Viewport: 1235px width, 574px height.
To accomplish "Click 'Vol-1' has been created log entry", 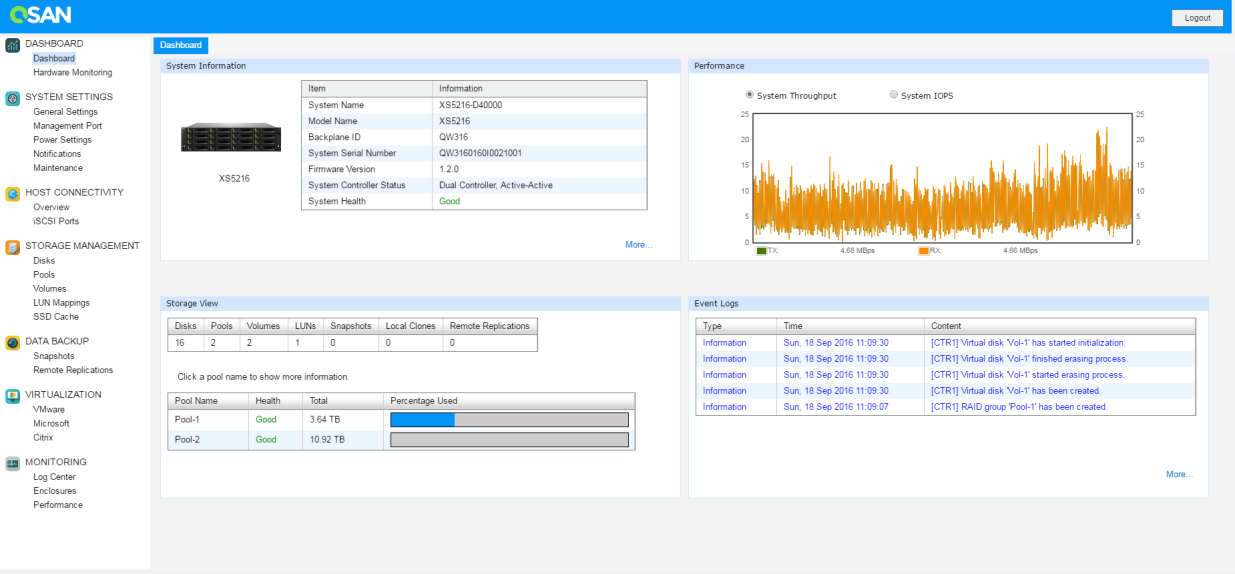I will point(1015,391).
